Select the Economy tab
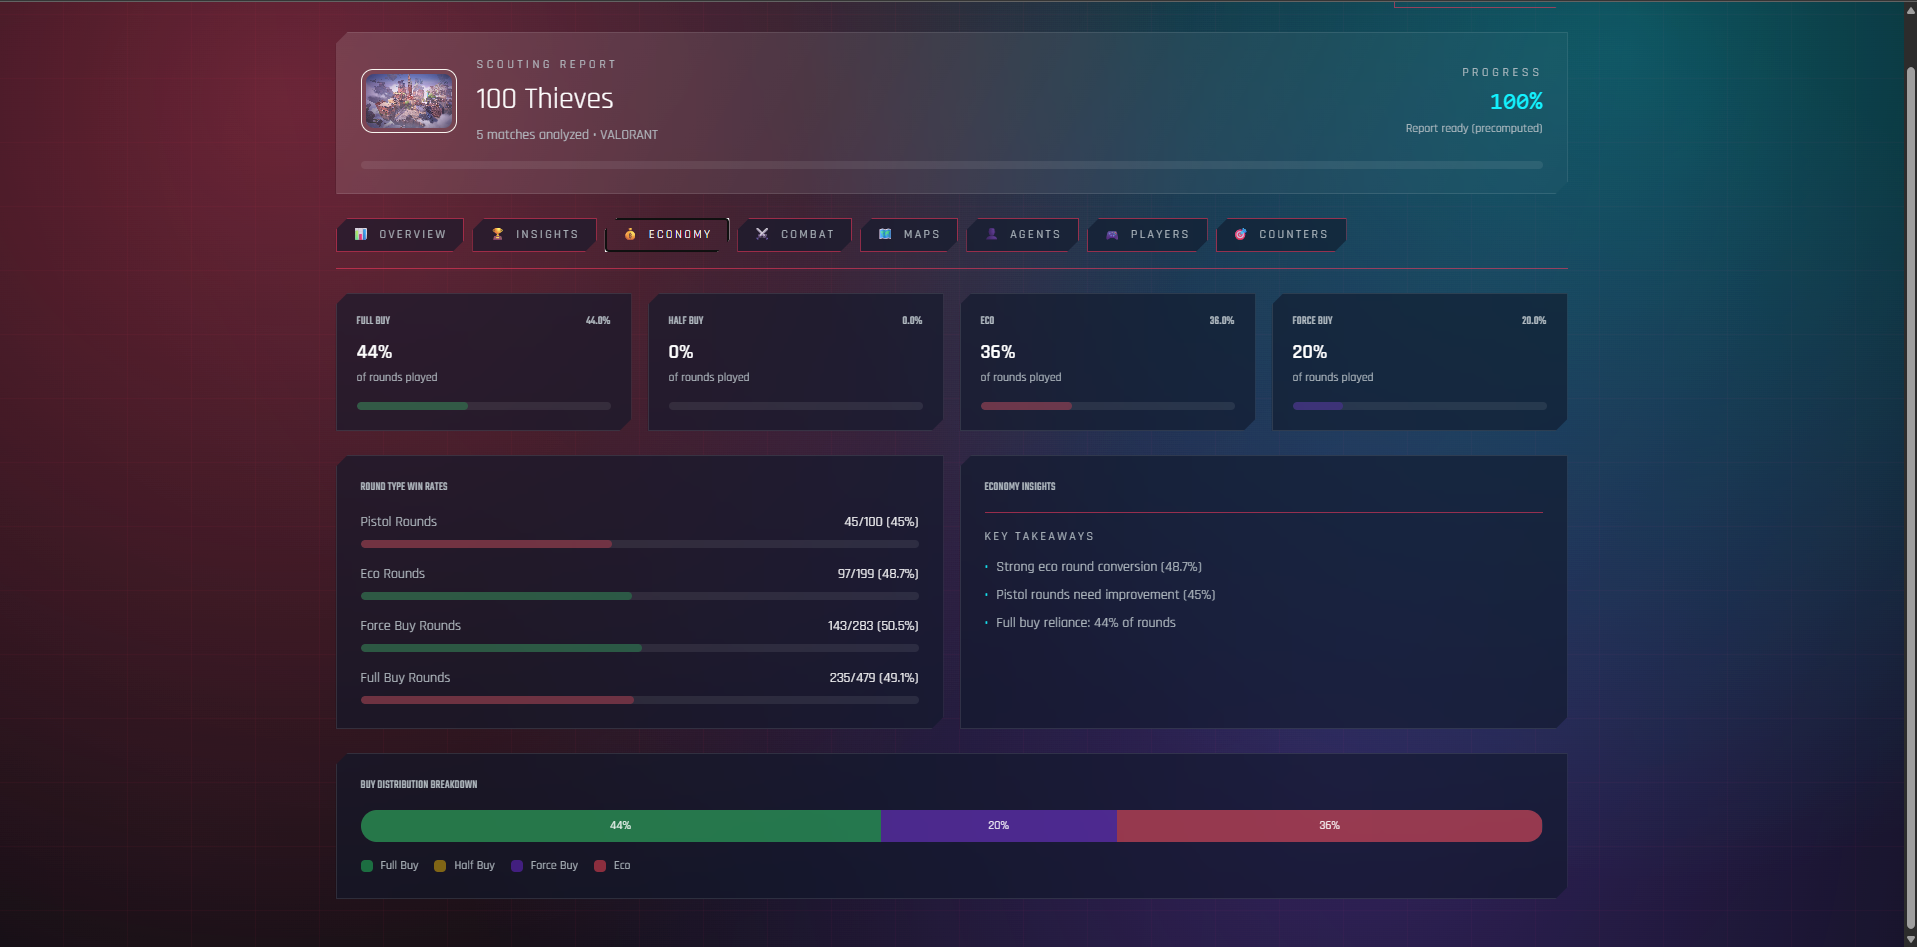1917x947 pixels. (x=667, y=234)
